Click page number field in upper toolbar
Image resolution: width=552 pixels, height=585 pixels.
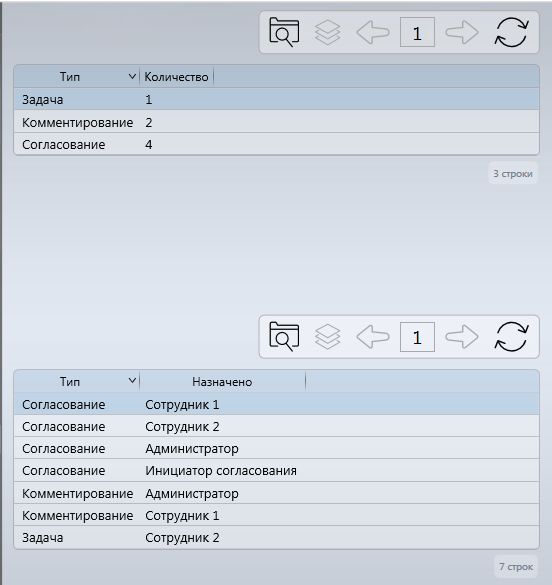417,32
